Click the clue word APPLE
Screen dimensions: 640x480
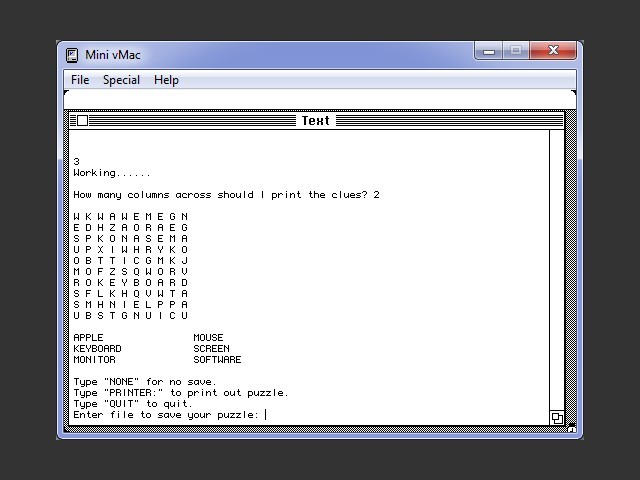88,338
